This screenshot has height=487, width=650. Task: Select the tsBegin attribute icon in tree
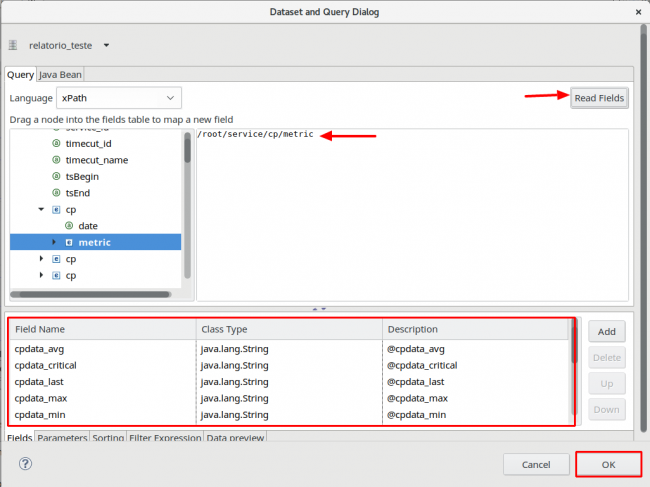pos(56,176)
